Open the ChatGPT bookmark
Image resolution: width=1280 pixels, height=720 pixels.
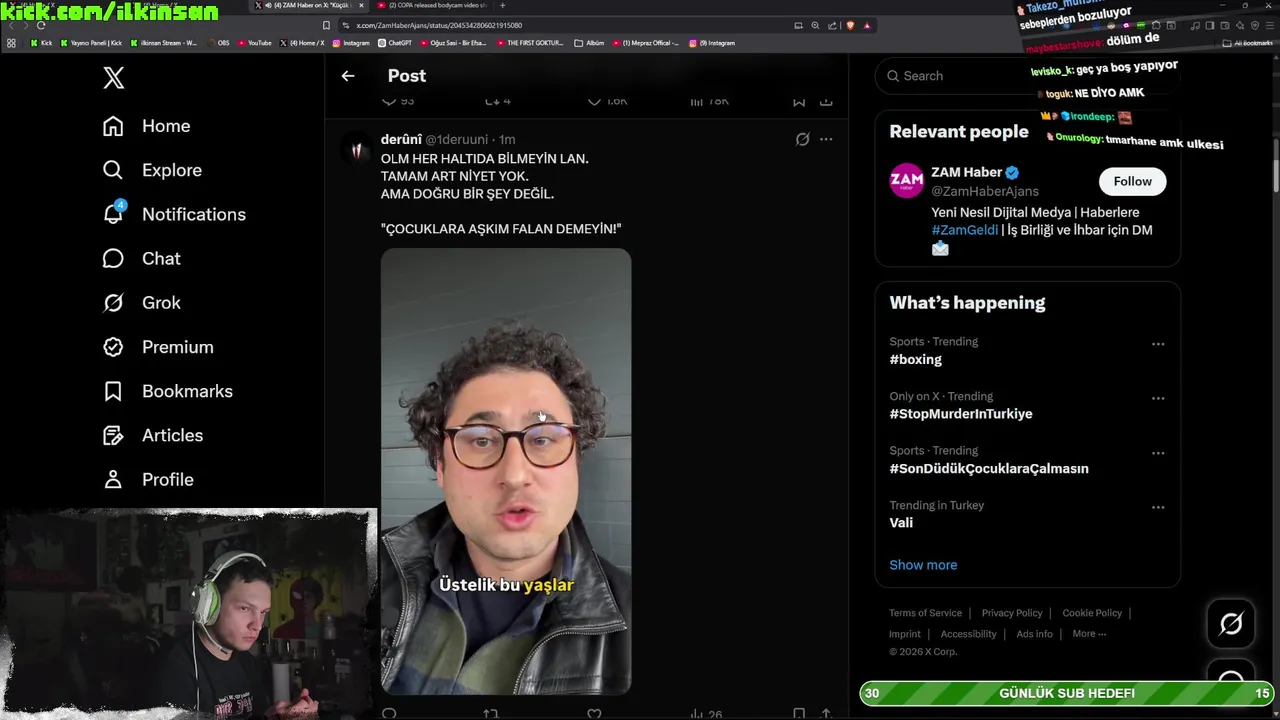point(395,43)
